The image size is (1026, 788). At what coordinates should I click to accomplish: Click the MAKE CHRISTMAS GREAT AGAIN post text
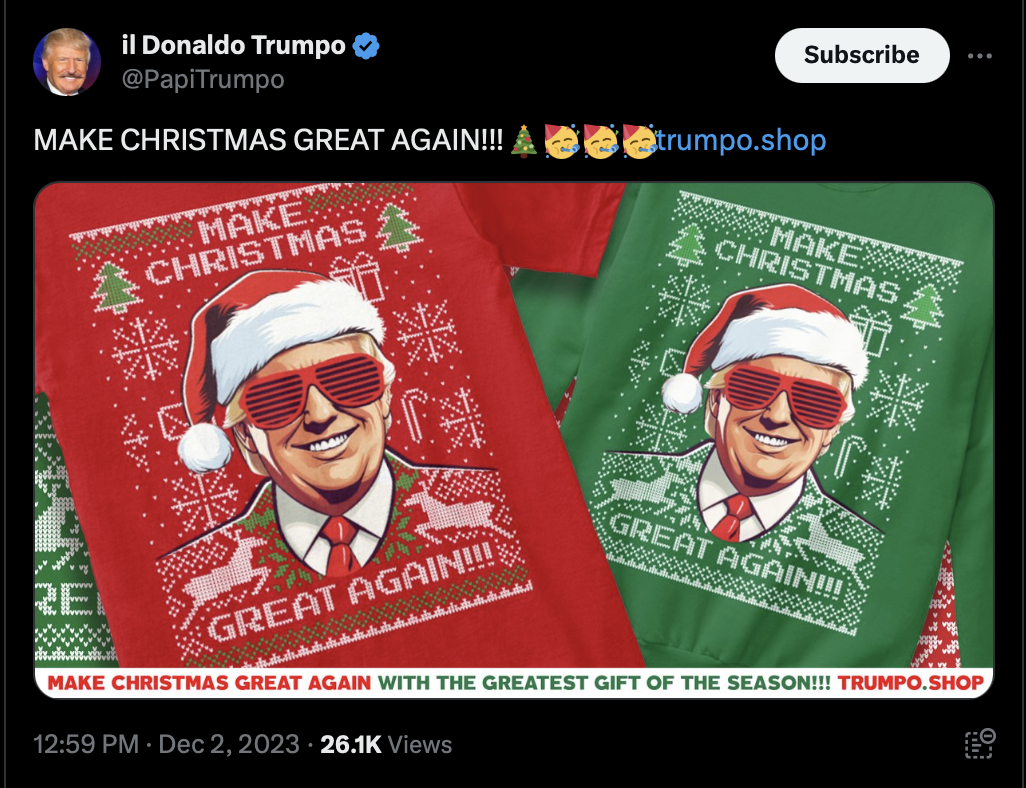(x=269, y=140)
